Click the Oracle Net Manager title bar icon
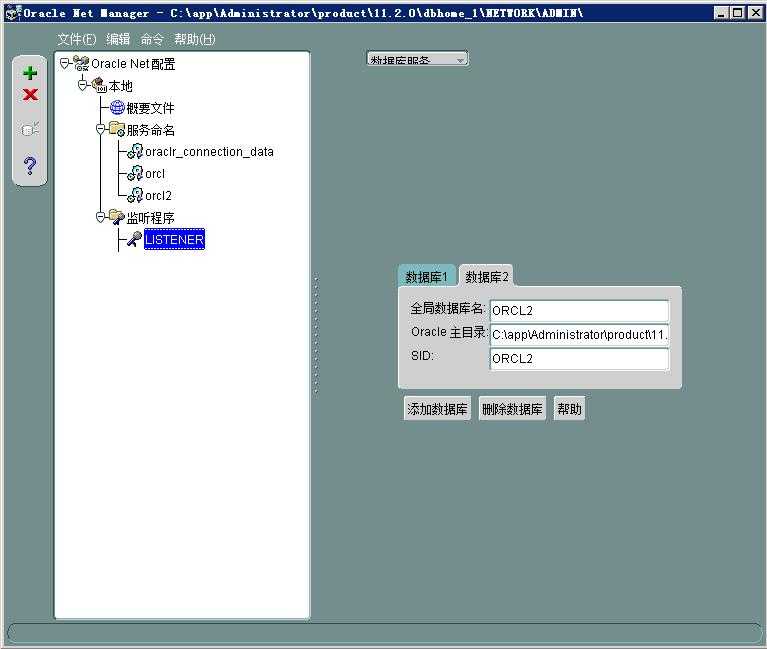 (13, 13)
